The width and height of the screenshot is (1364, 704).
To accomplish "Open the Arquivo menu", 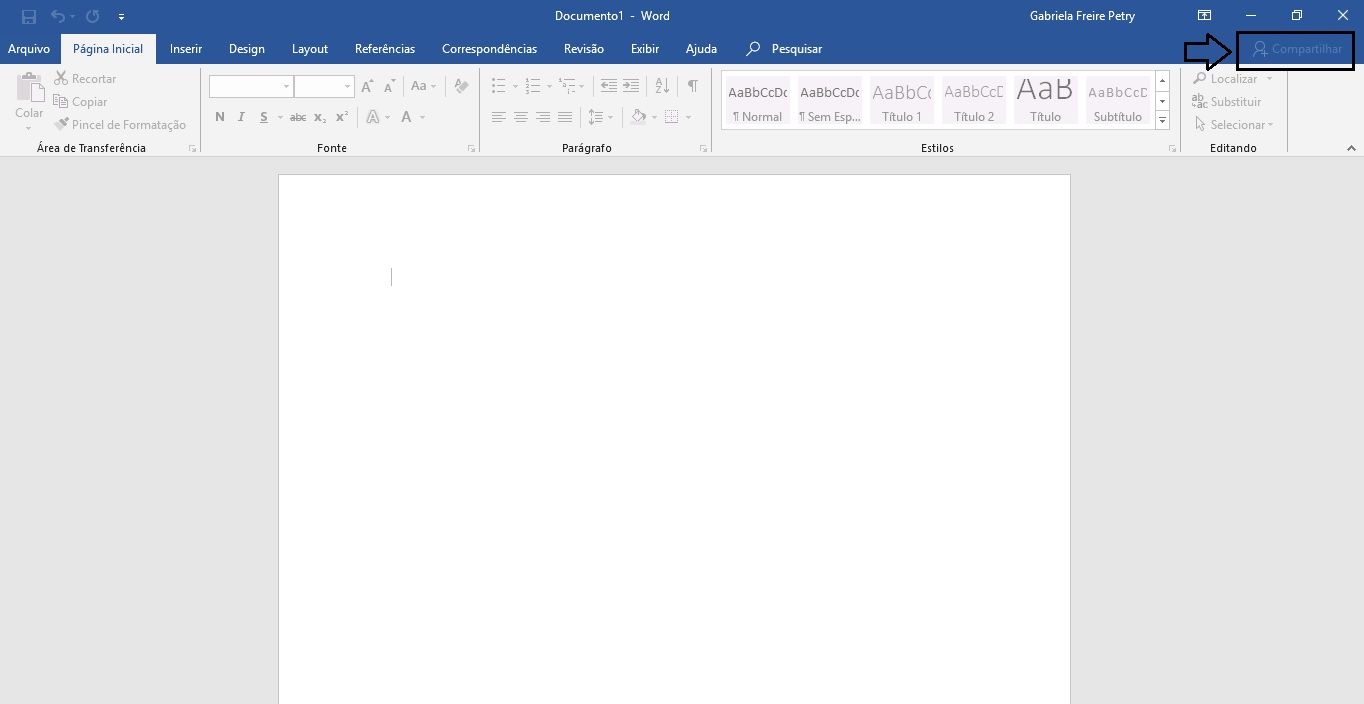I will [x=29, y=49].
